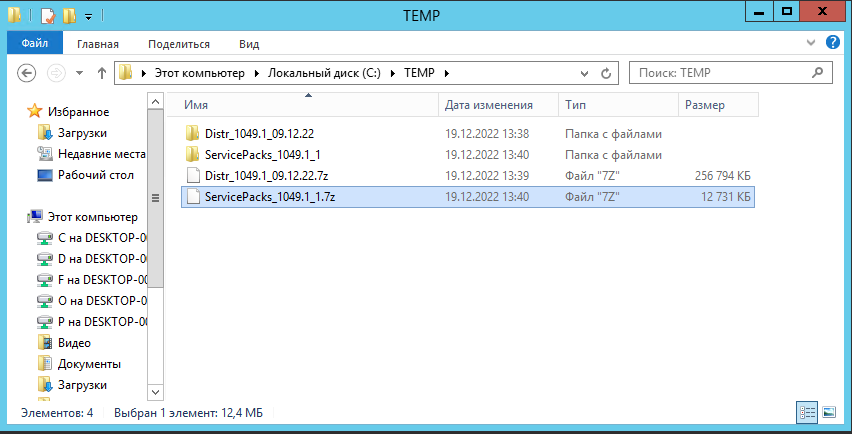The width and height of the screenshot is (852, 434).
Task: Select ServicePacks_1049.1_1 folder icon
Action: [x=193, y=154]
